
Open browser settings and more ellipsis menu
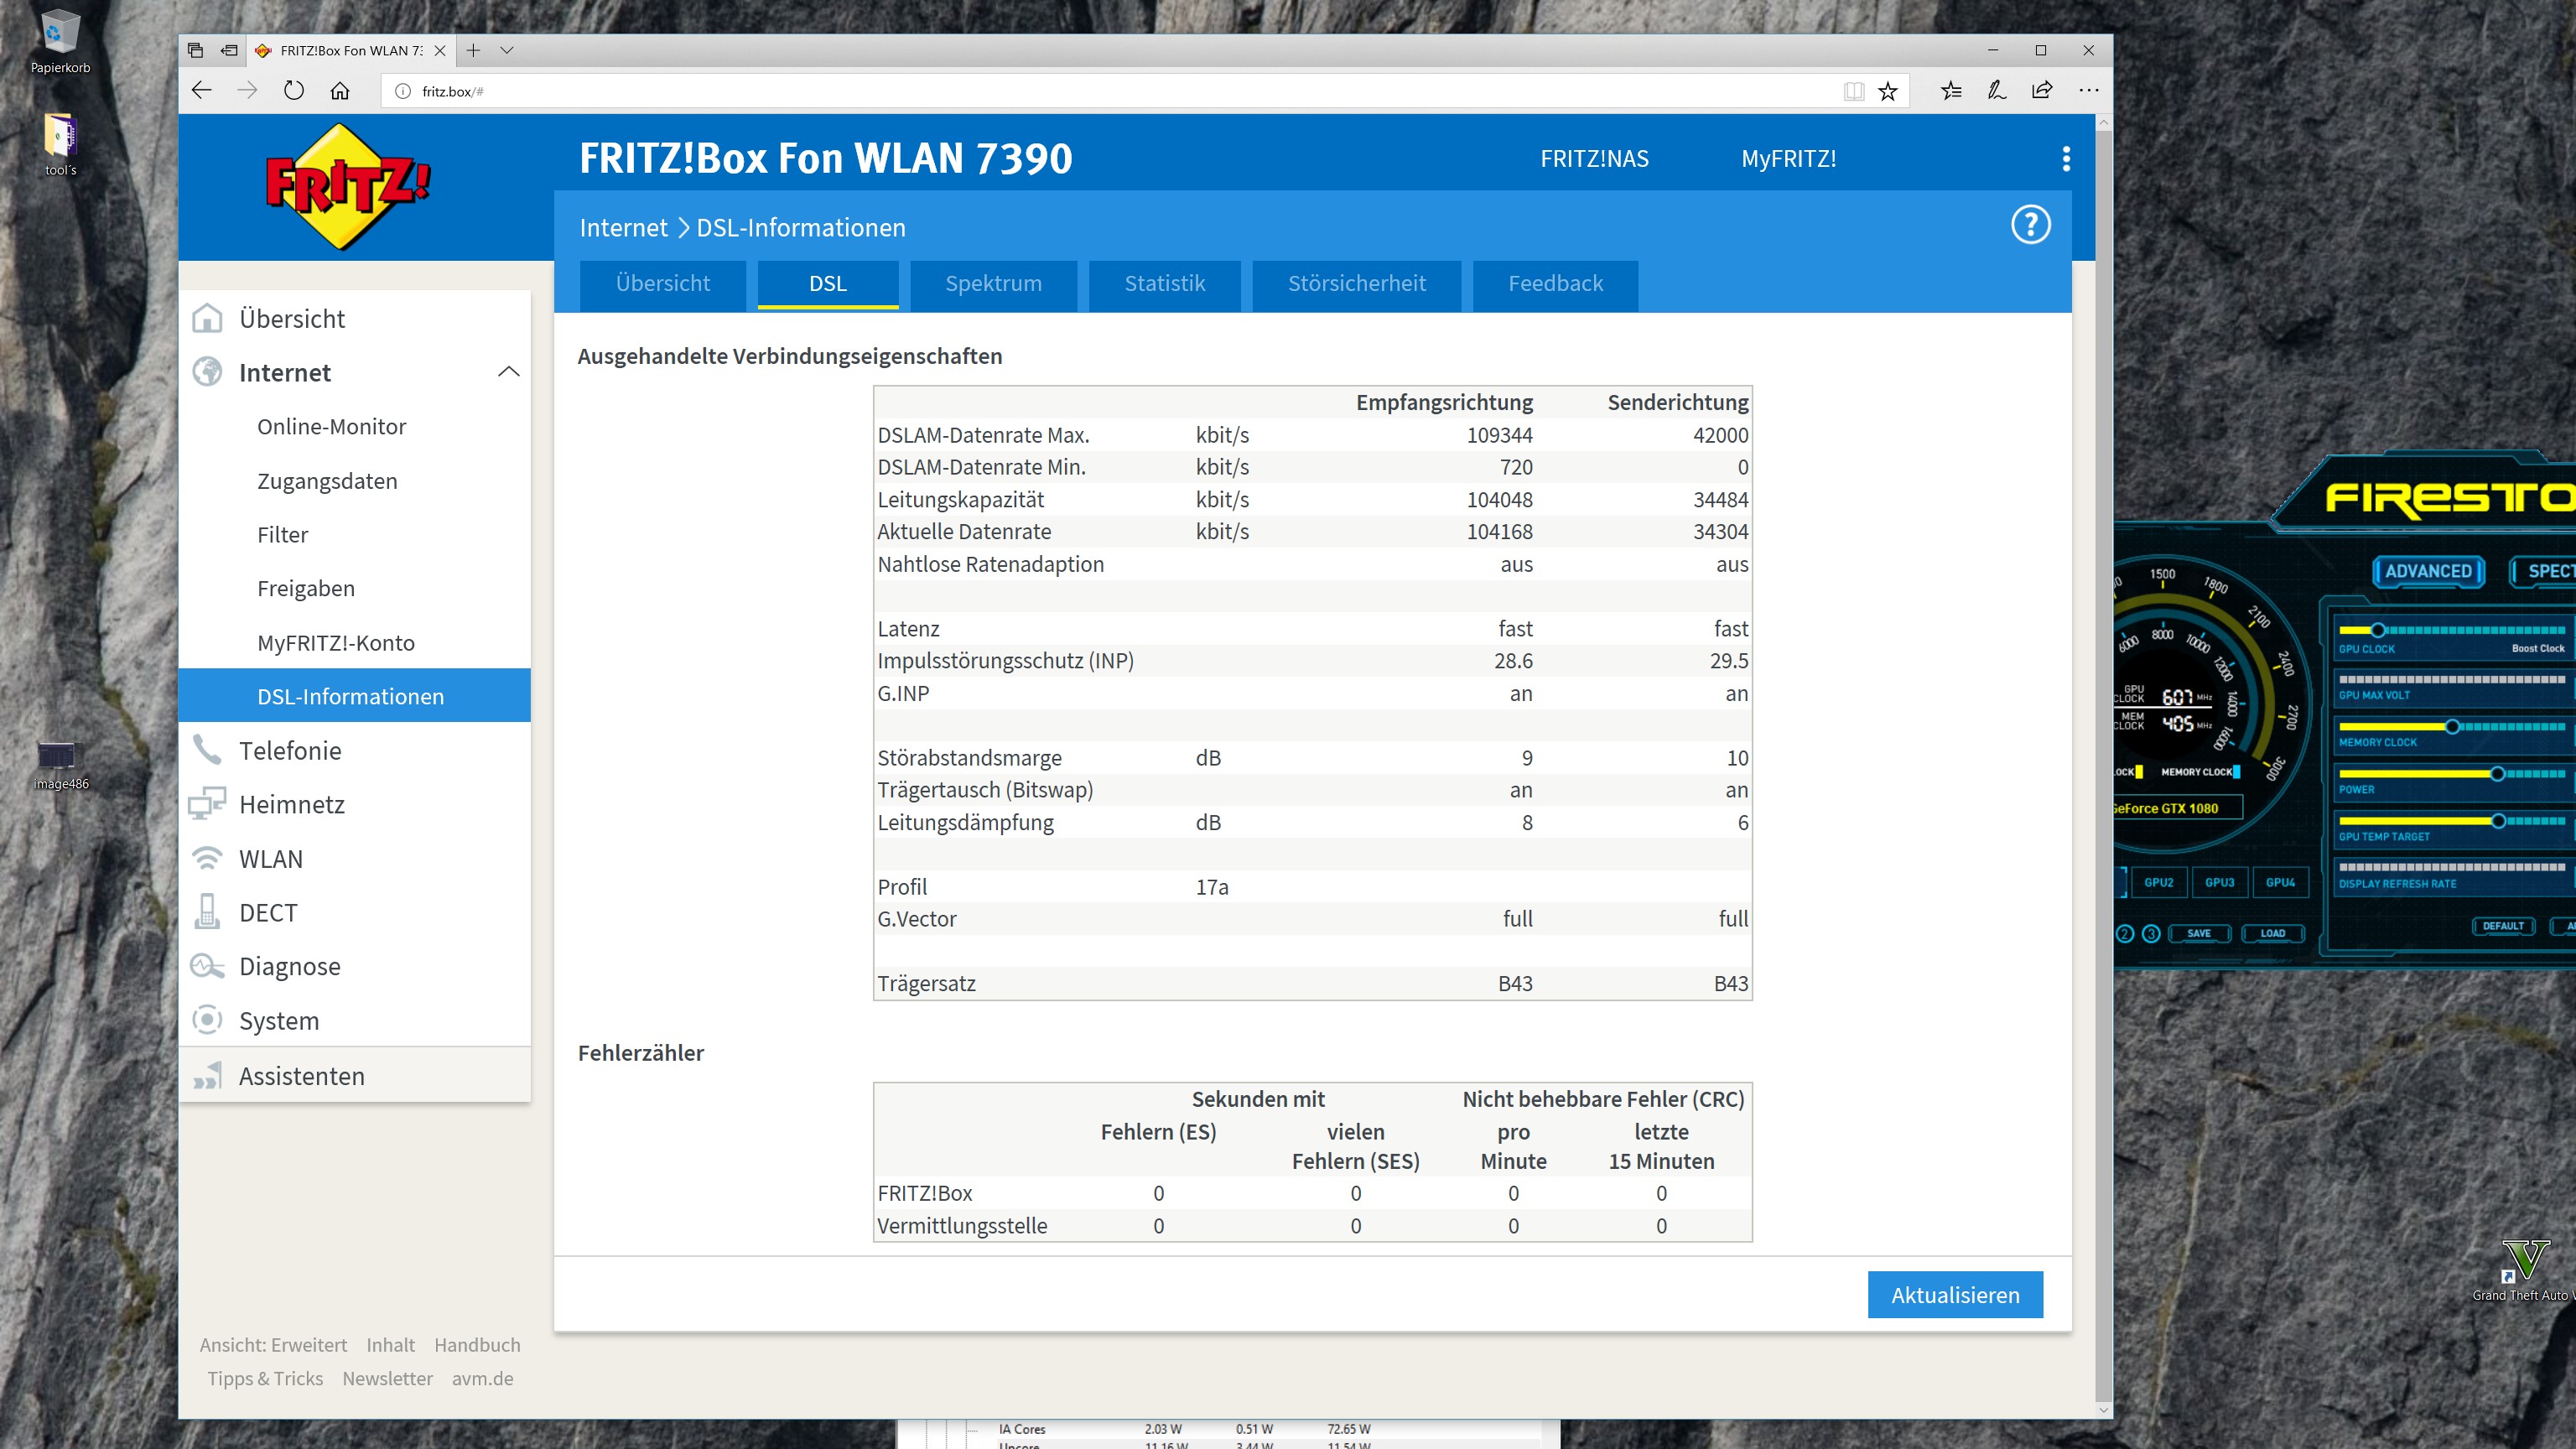[x=2088, y=91]
